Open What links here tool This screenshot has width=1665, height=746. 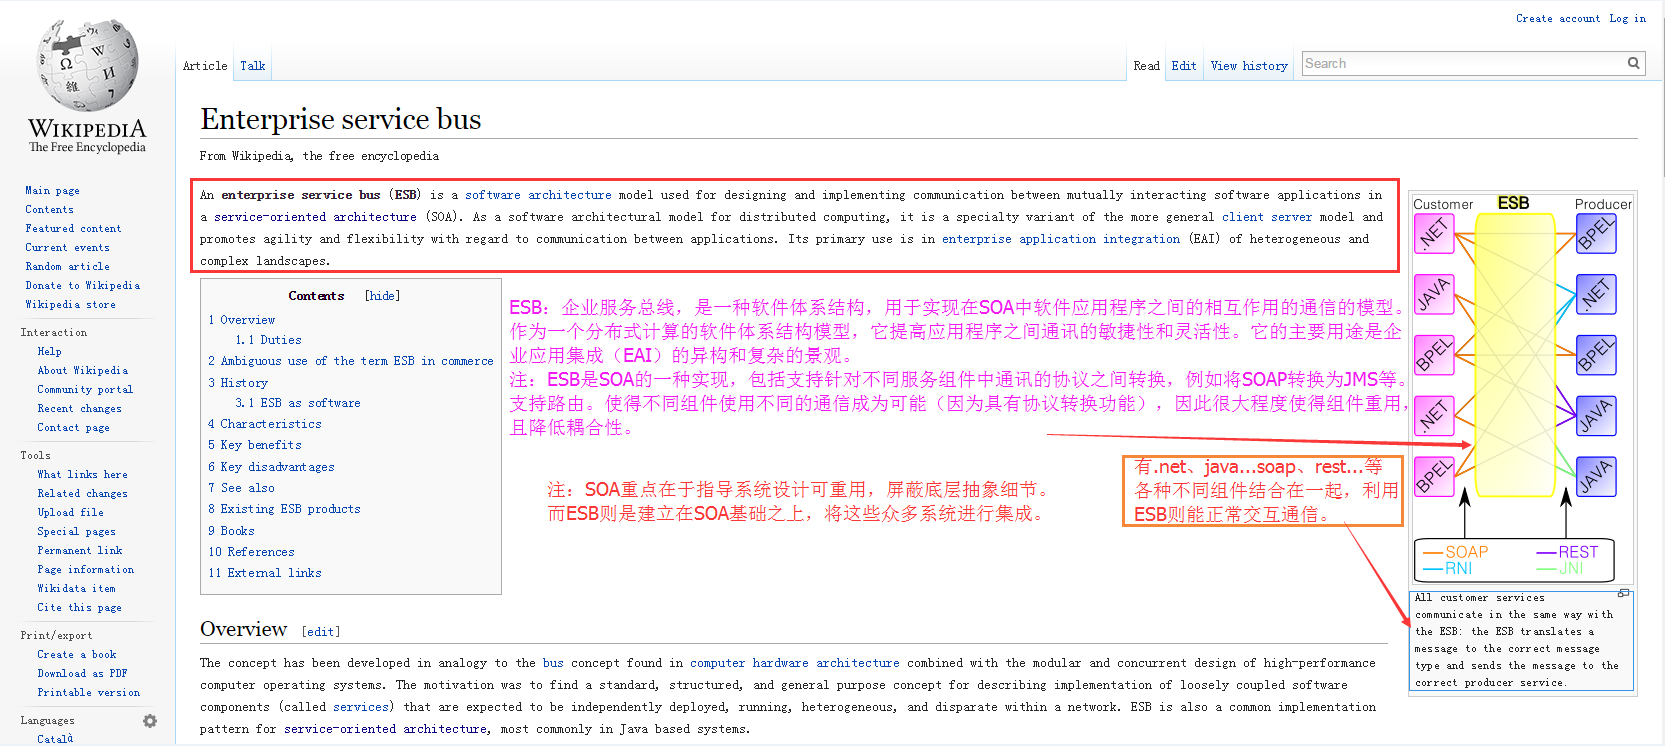pyautogui.click(x=82, y=475)
